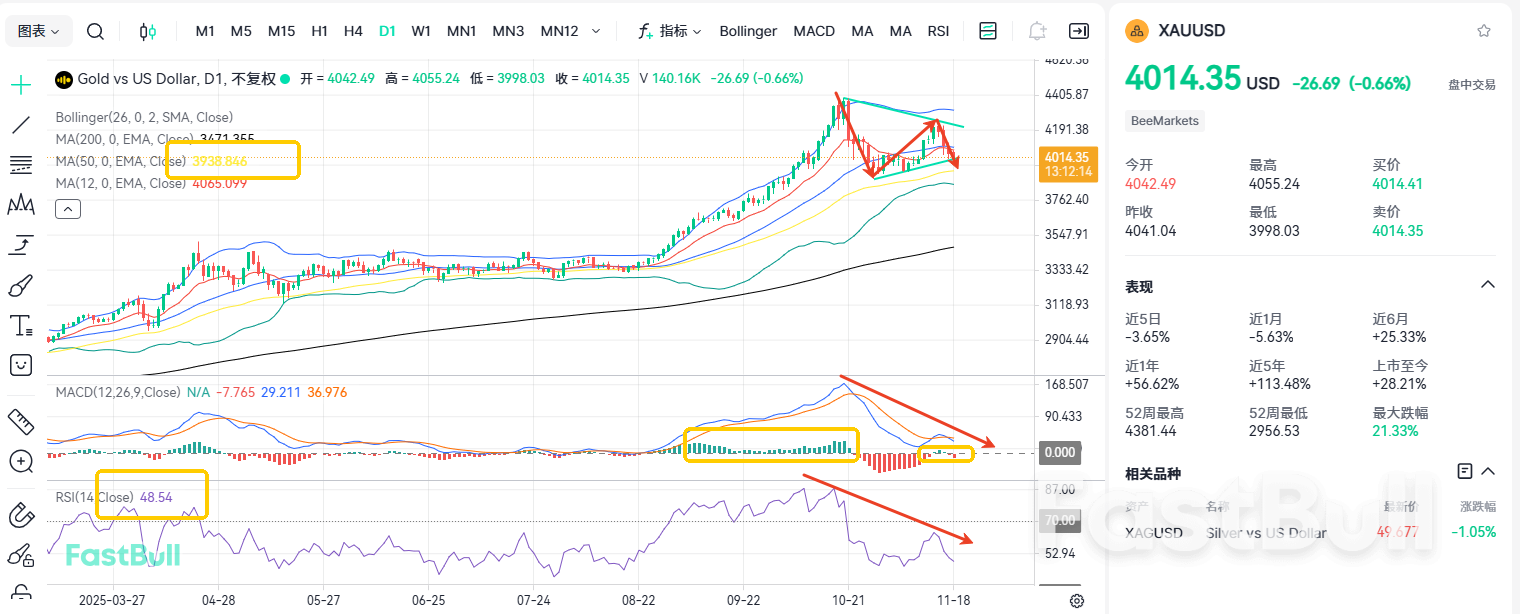Screen dimensions: 1520x614
Task: Select the D1 daily timeframe
Action: [x=387, y=30]
